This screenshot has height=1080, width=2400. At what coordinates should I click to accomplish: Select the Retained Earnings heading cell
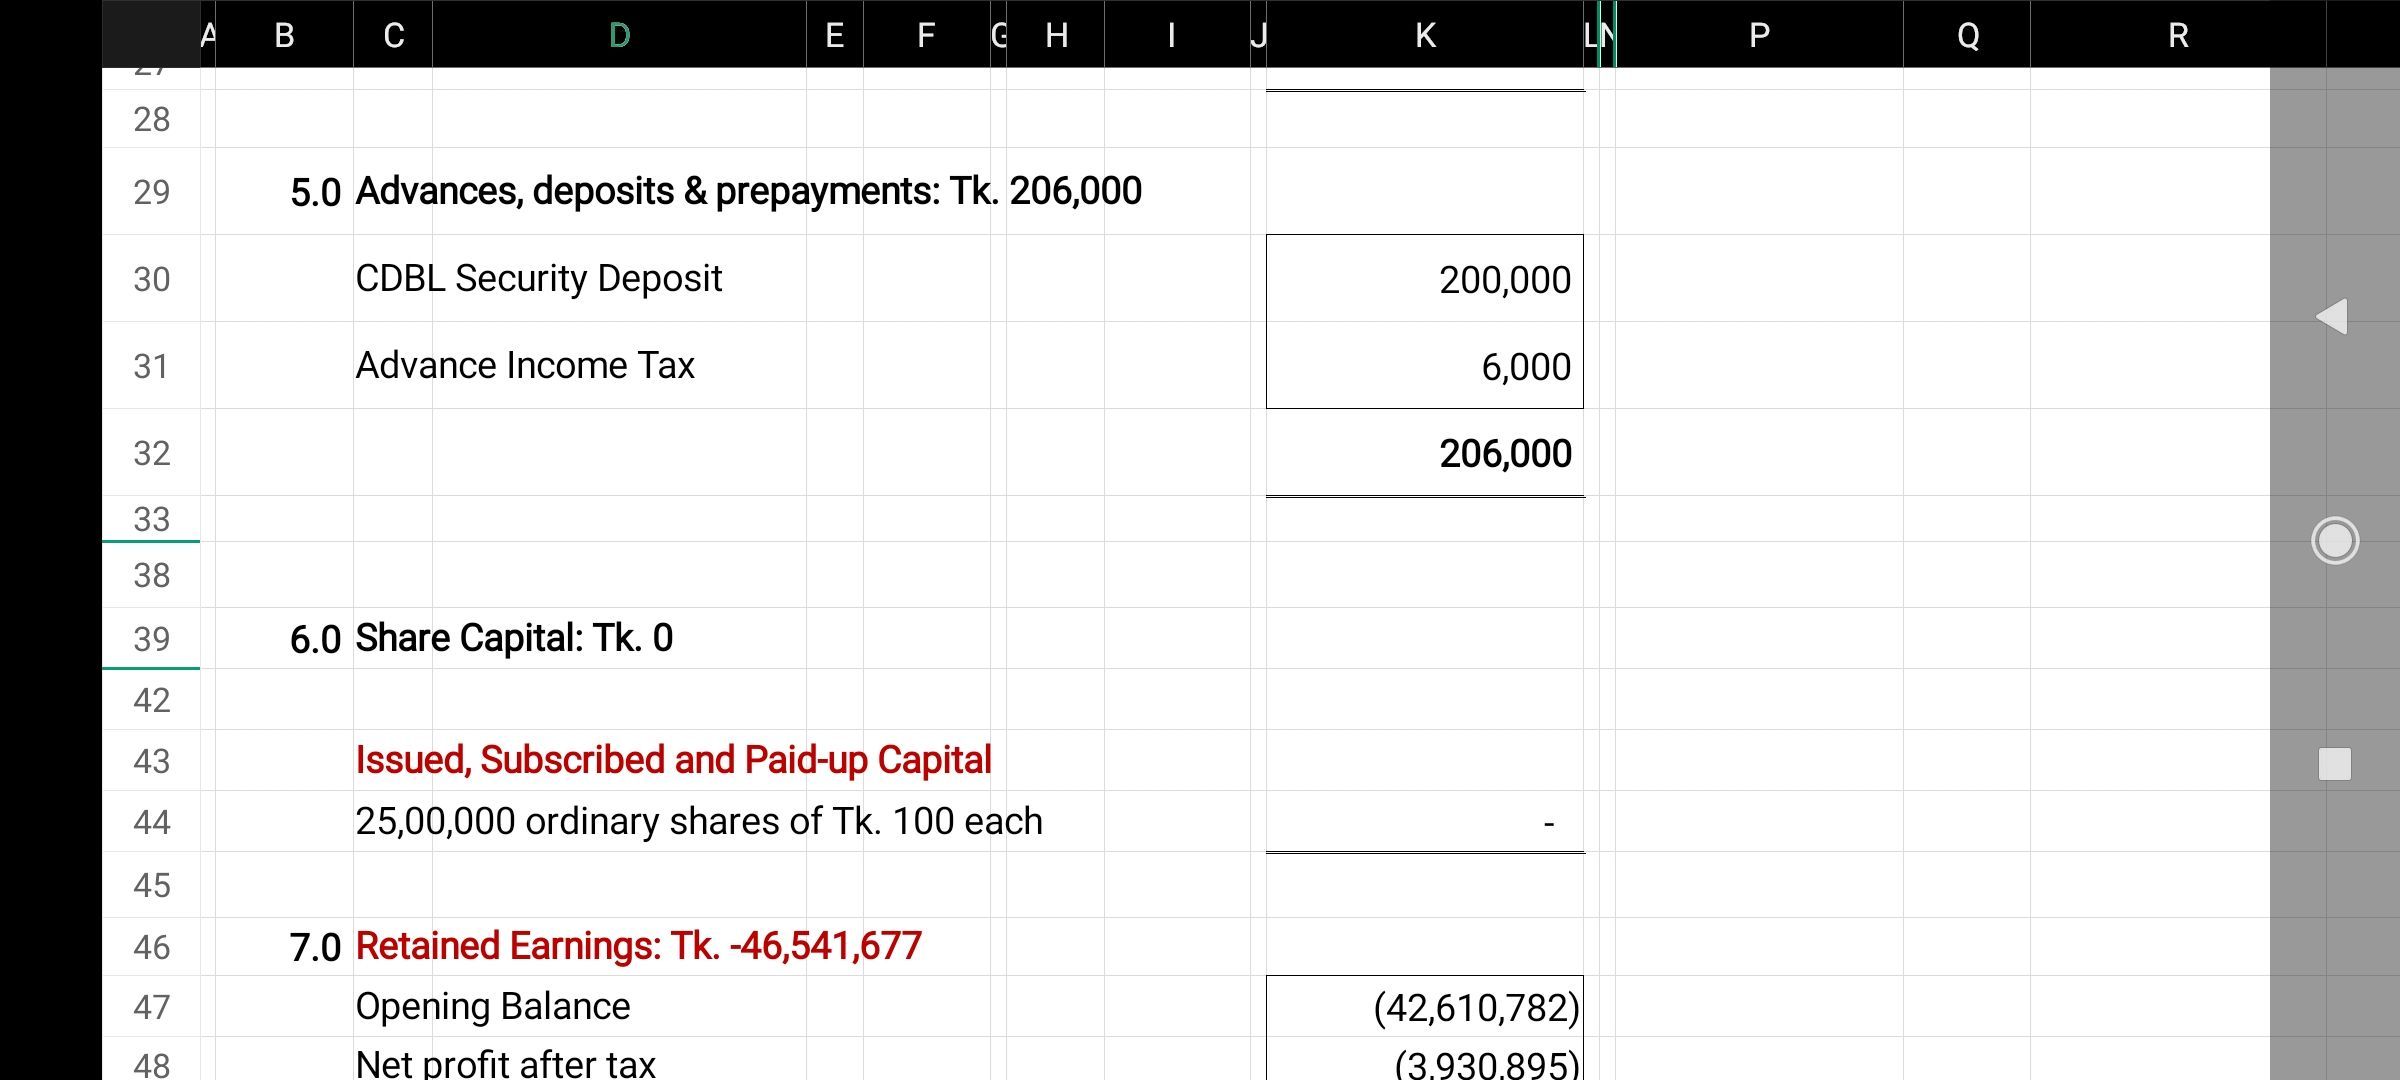pos(637,944)
